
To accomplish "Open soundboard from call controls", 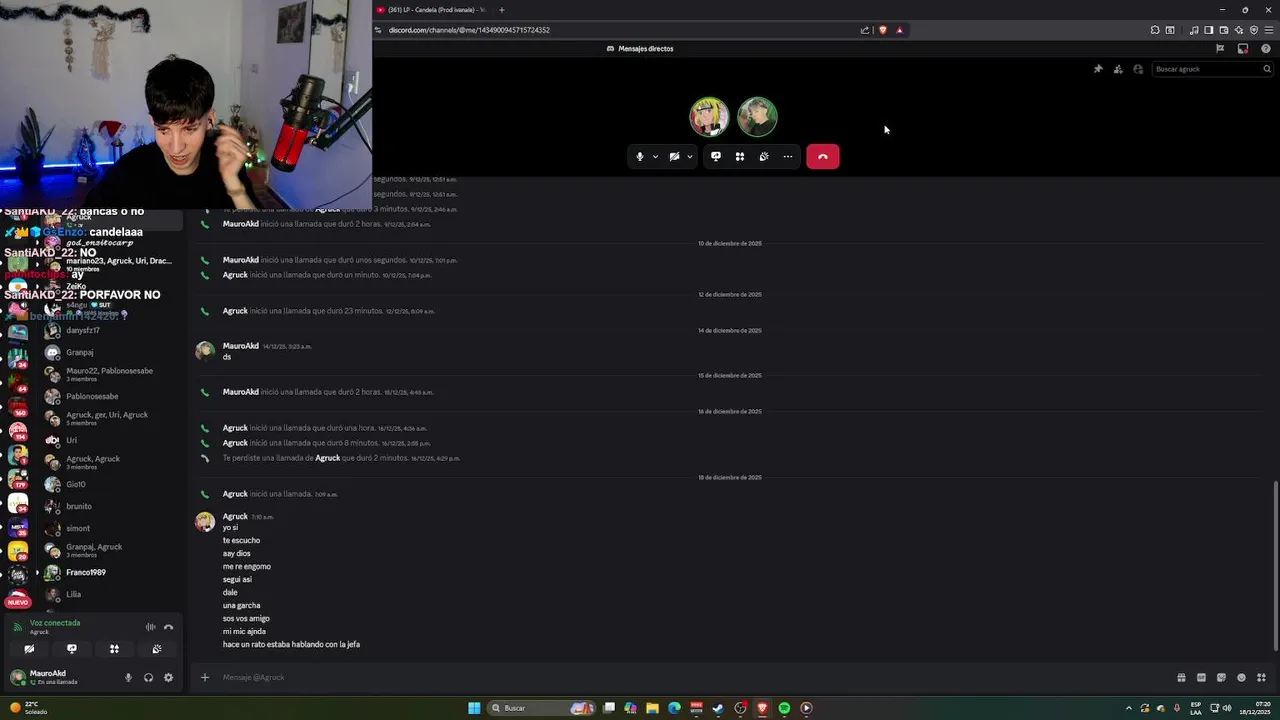I will pos(764,156).
